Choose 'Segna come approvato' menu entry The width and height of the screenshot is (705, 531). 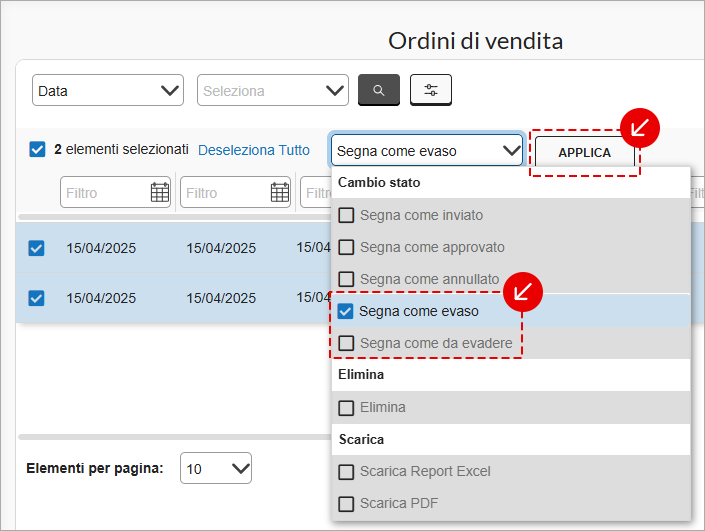point(511,247)
